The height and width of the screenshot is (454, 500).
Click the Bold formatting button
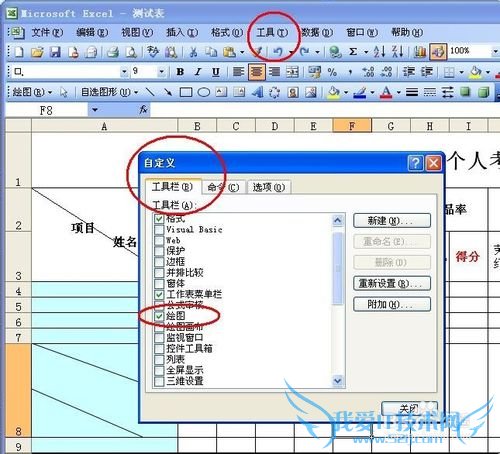coord(180,72)
